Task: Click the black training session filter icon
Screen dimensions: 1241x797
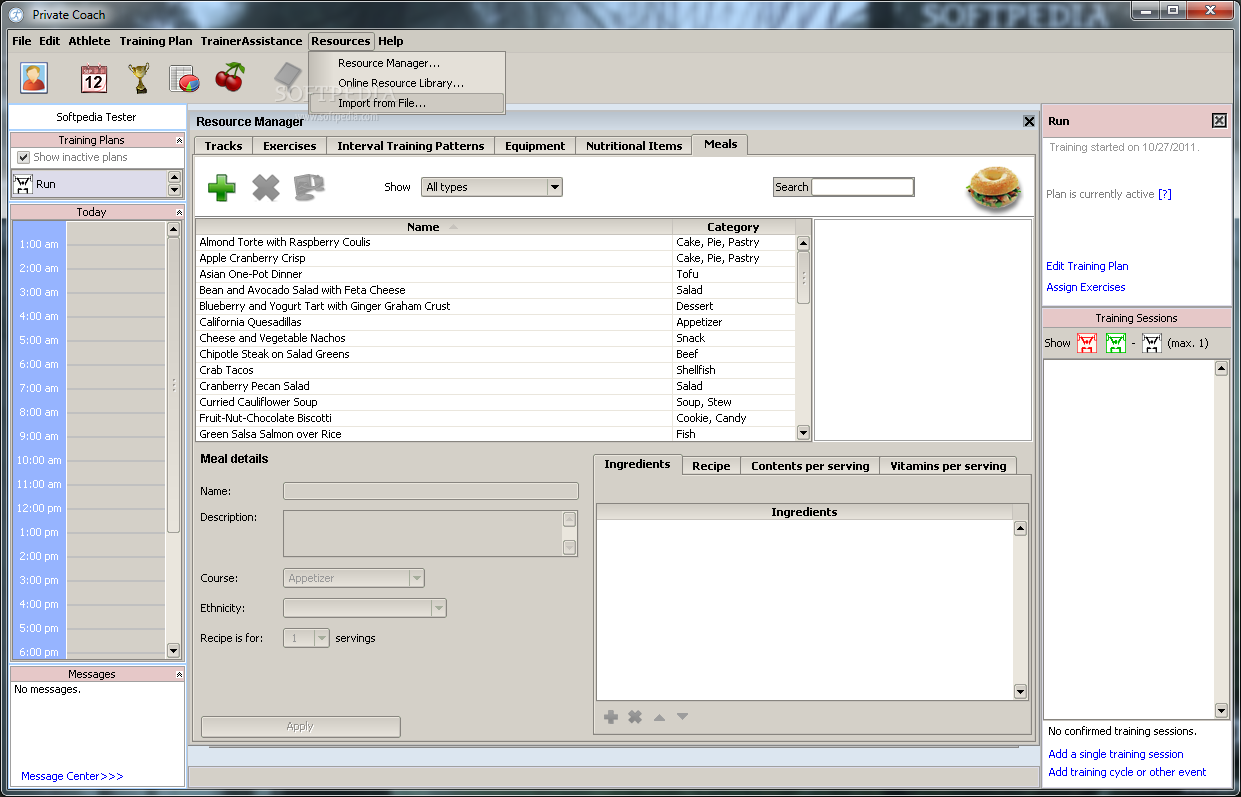Action: (1152, 343)
